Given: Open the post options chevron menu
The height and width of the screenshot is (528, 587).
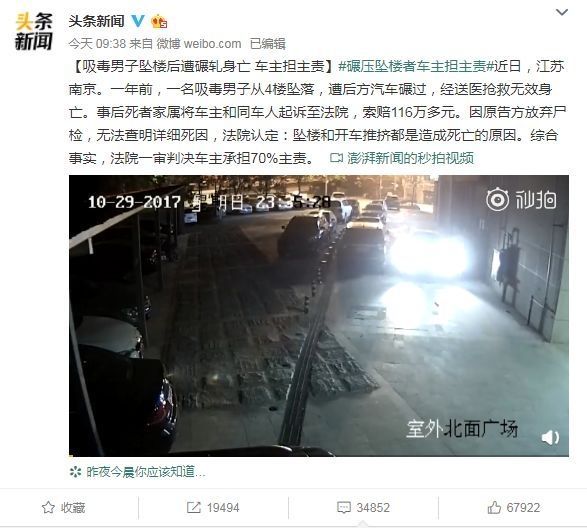Looking at the screenshot, I should [562, 12].
